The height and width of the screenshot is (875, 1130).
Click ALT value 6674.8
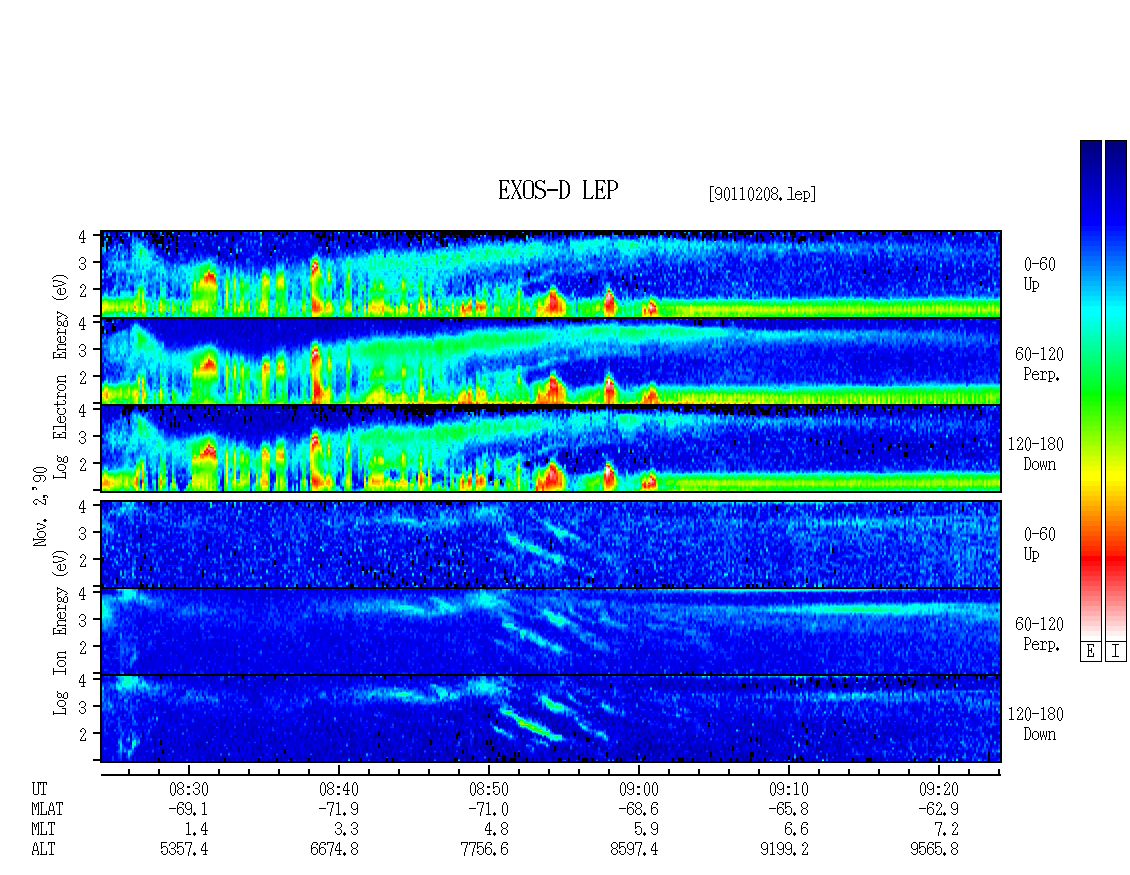coord(334,849)
